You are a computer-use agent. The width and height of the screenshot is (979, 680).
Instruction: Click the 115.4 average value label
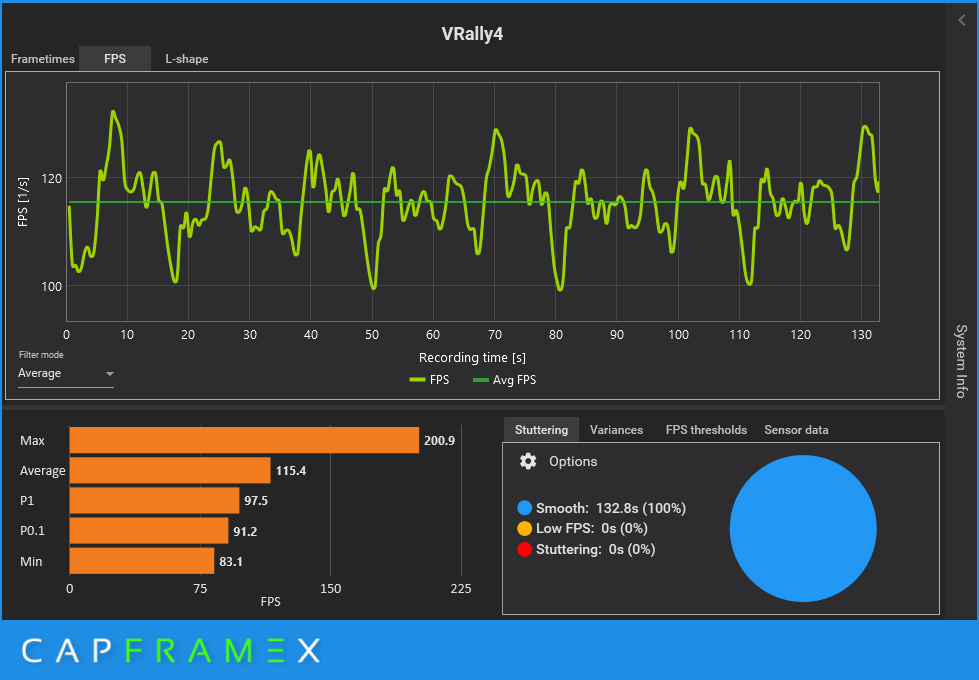coord(291,471)
